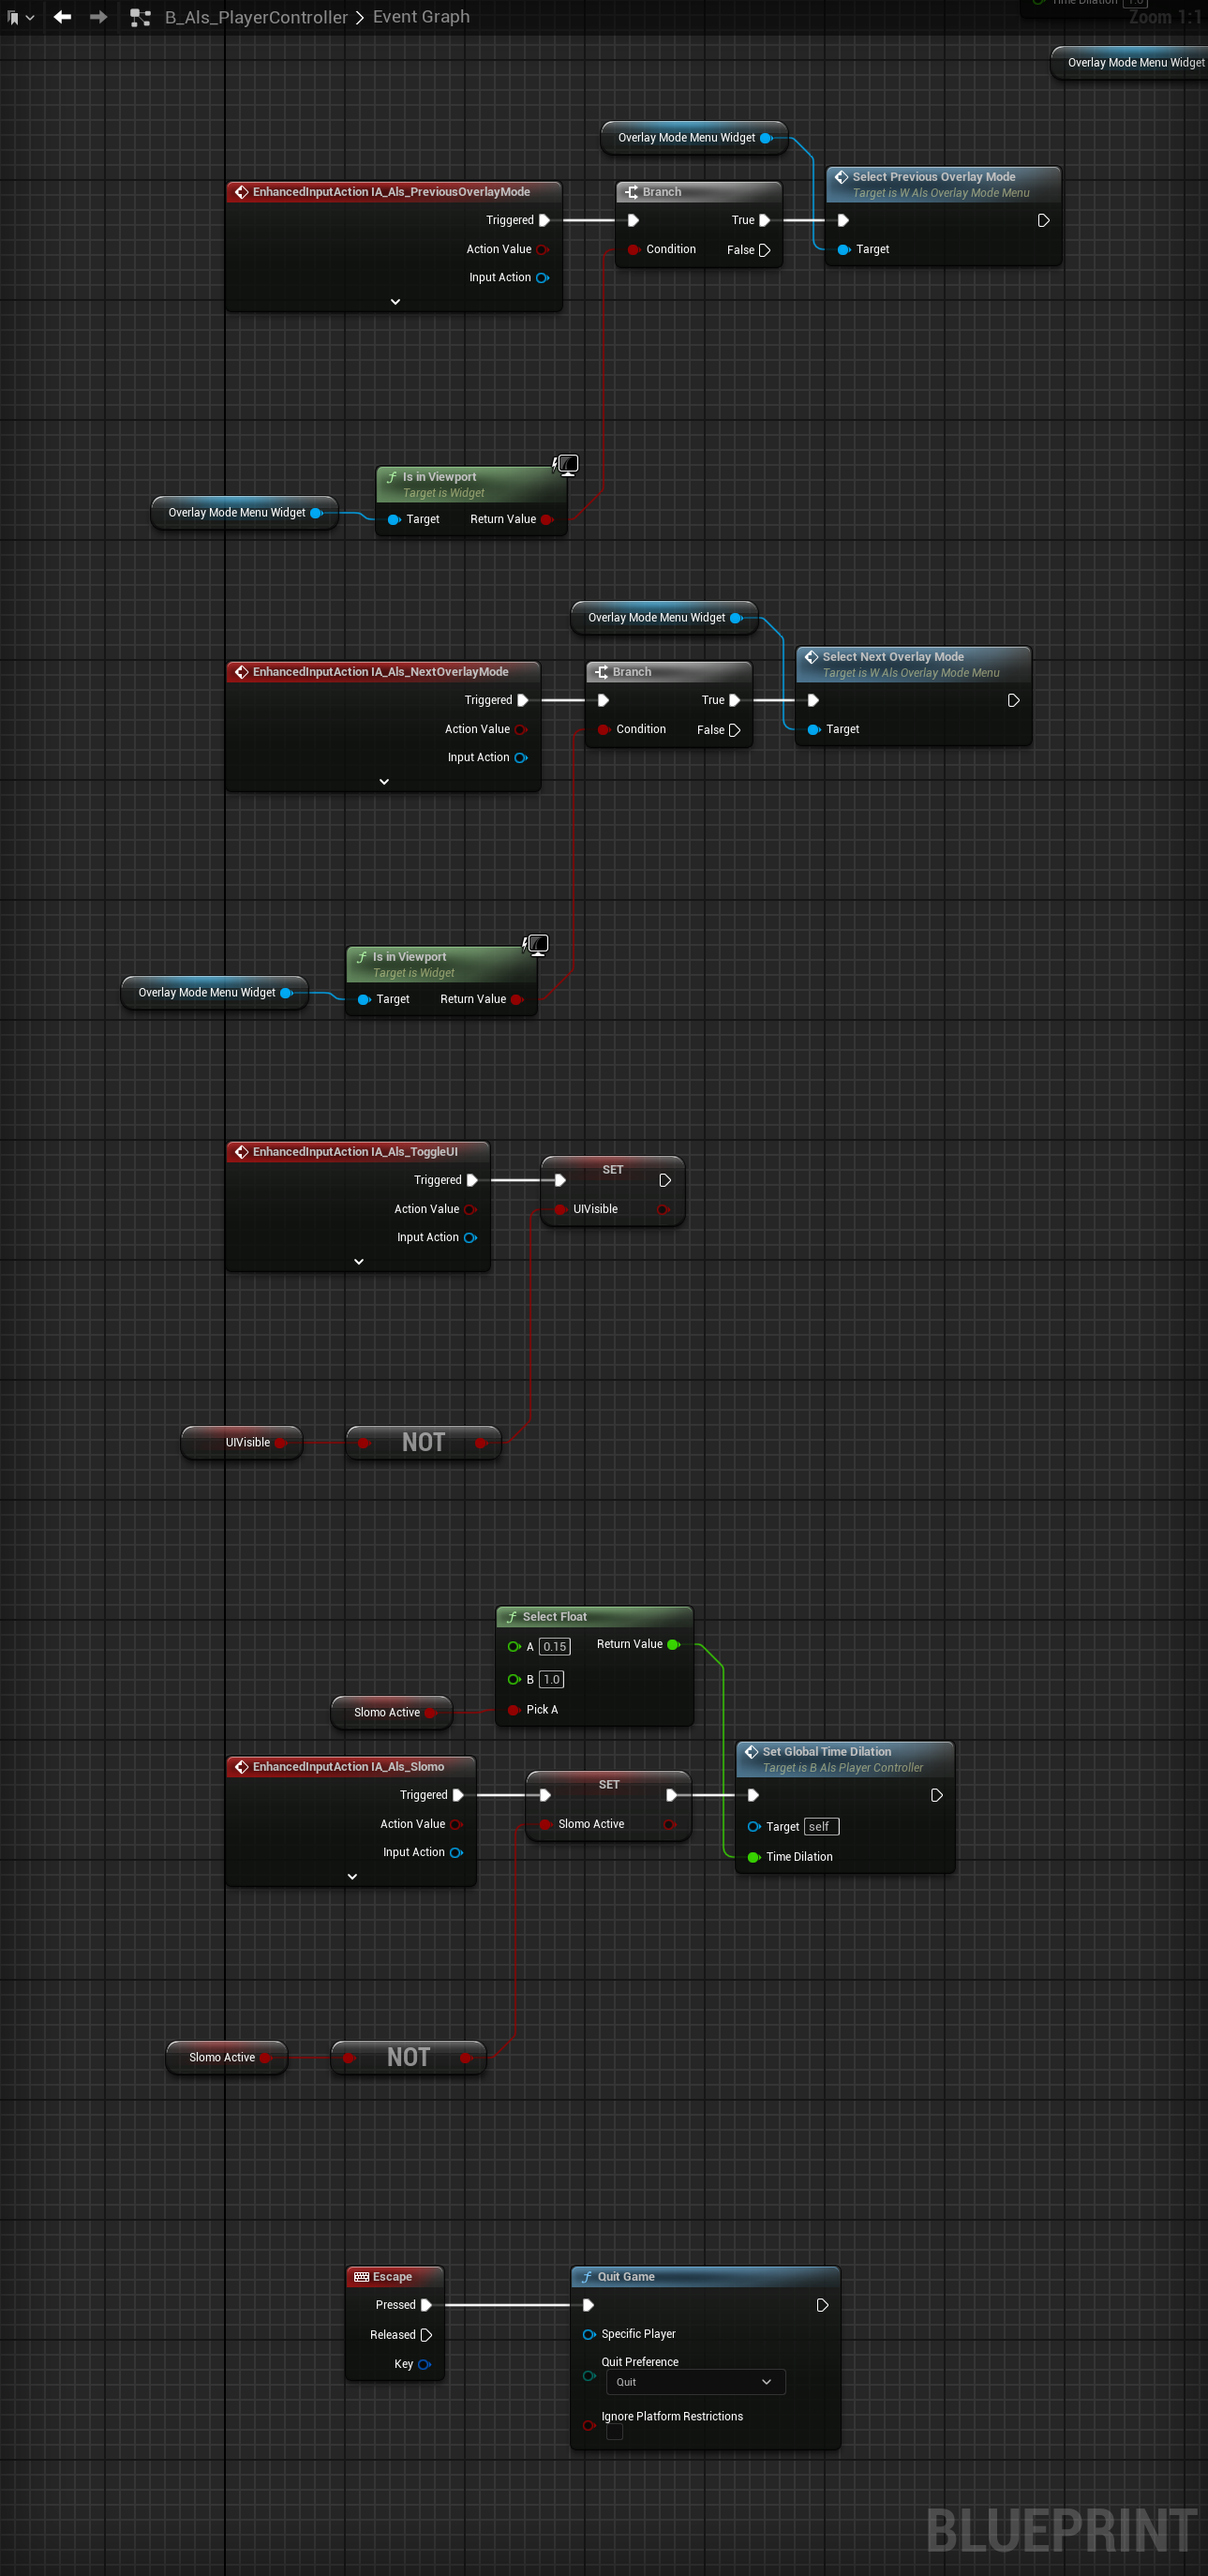
Task: Select the Select Next Overlay Mode node title
Action: (893, 657)
